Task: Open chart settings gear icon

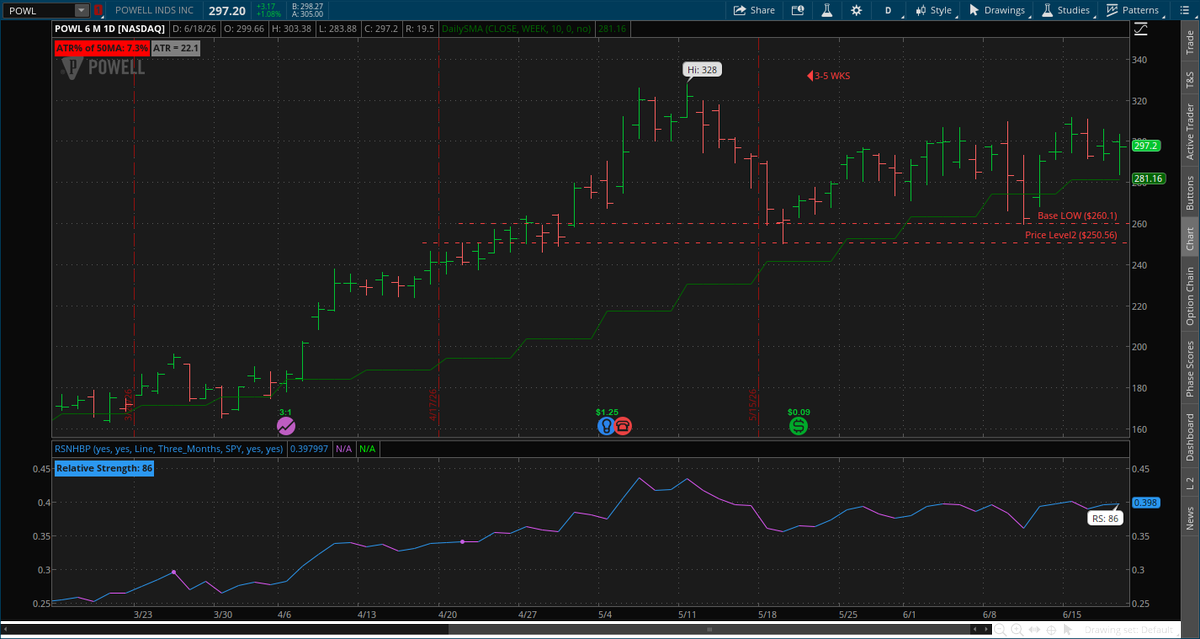Action: 857,10
